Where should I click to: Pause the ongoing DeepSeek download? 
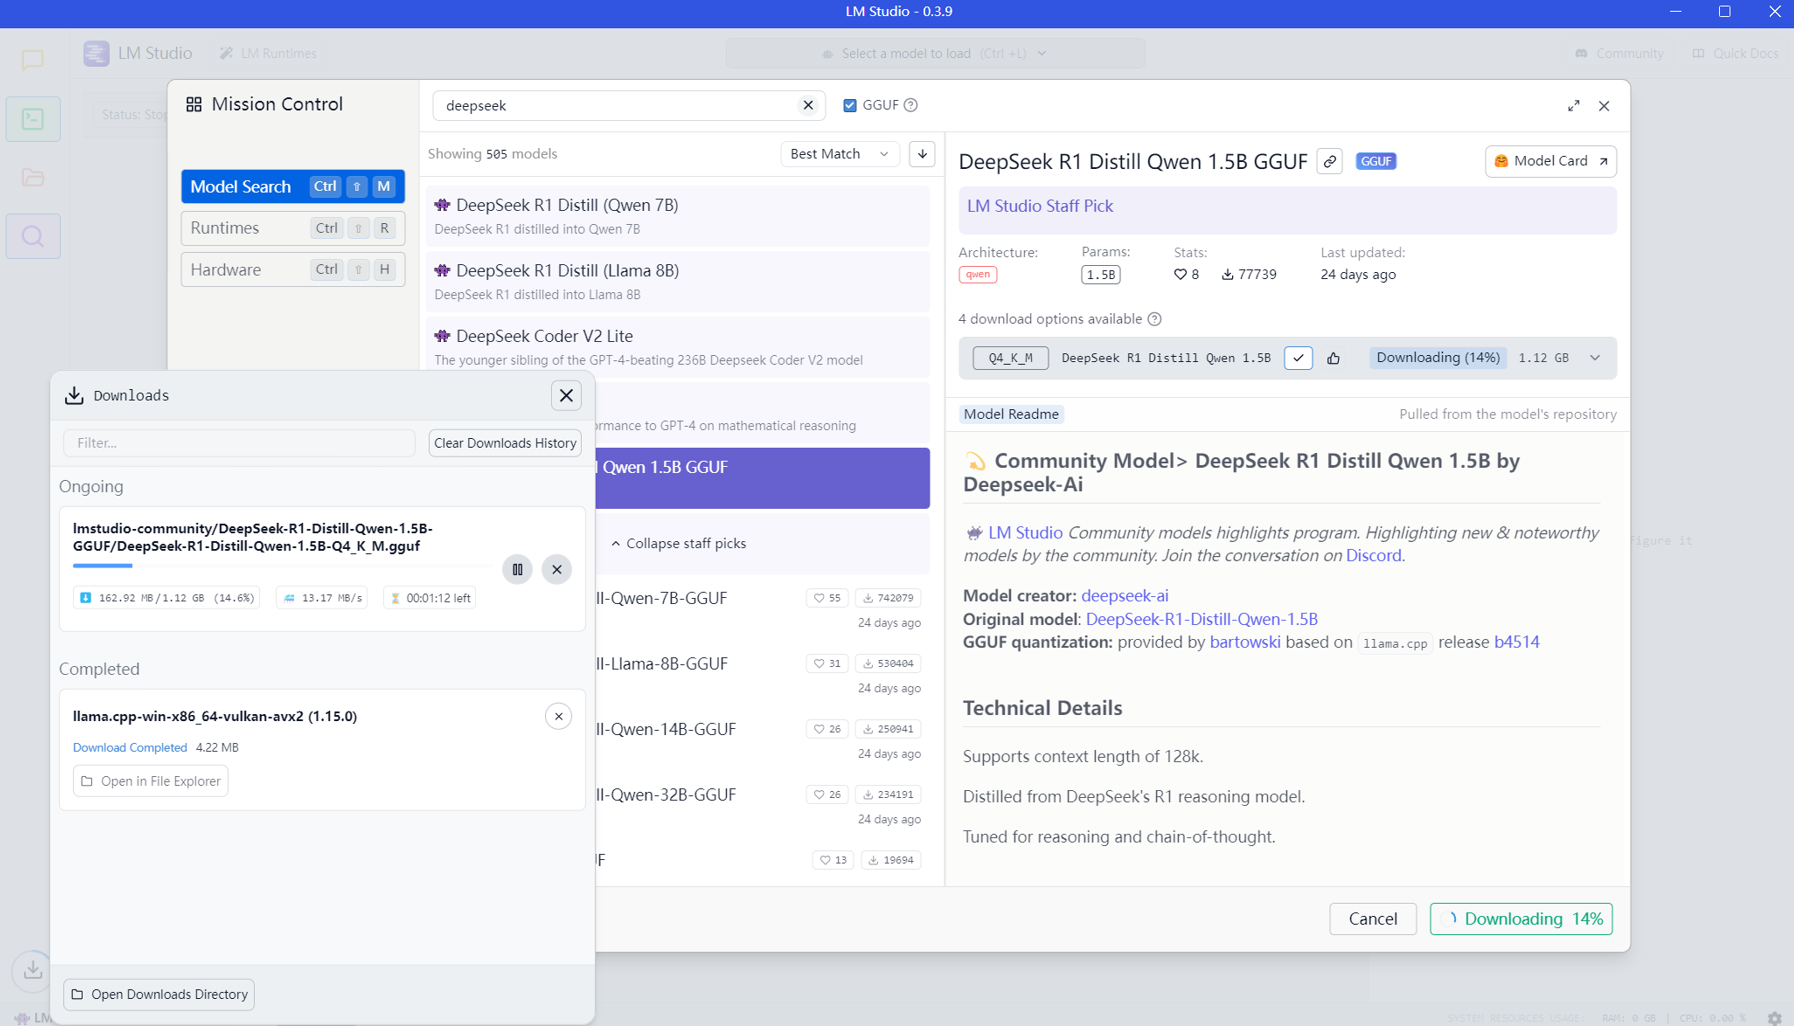tap(517, 570)
